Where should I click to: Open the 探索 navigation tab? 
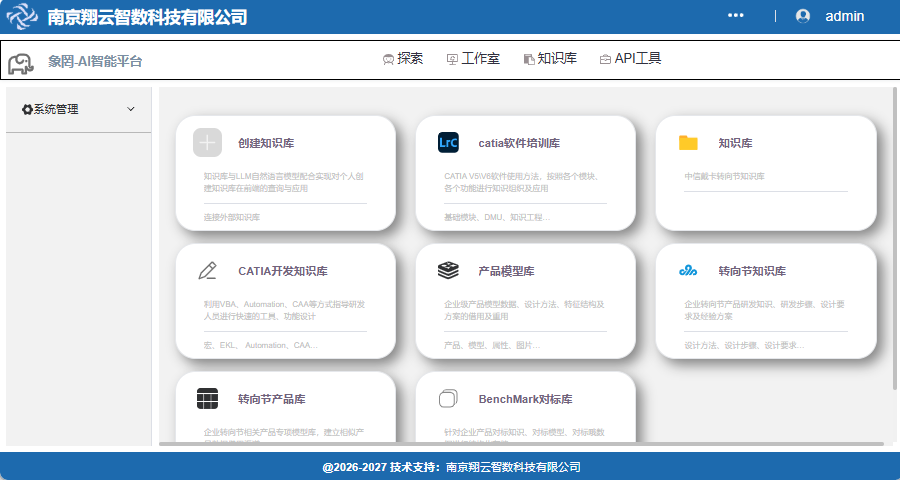(x=403, y=59)
